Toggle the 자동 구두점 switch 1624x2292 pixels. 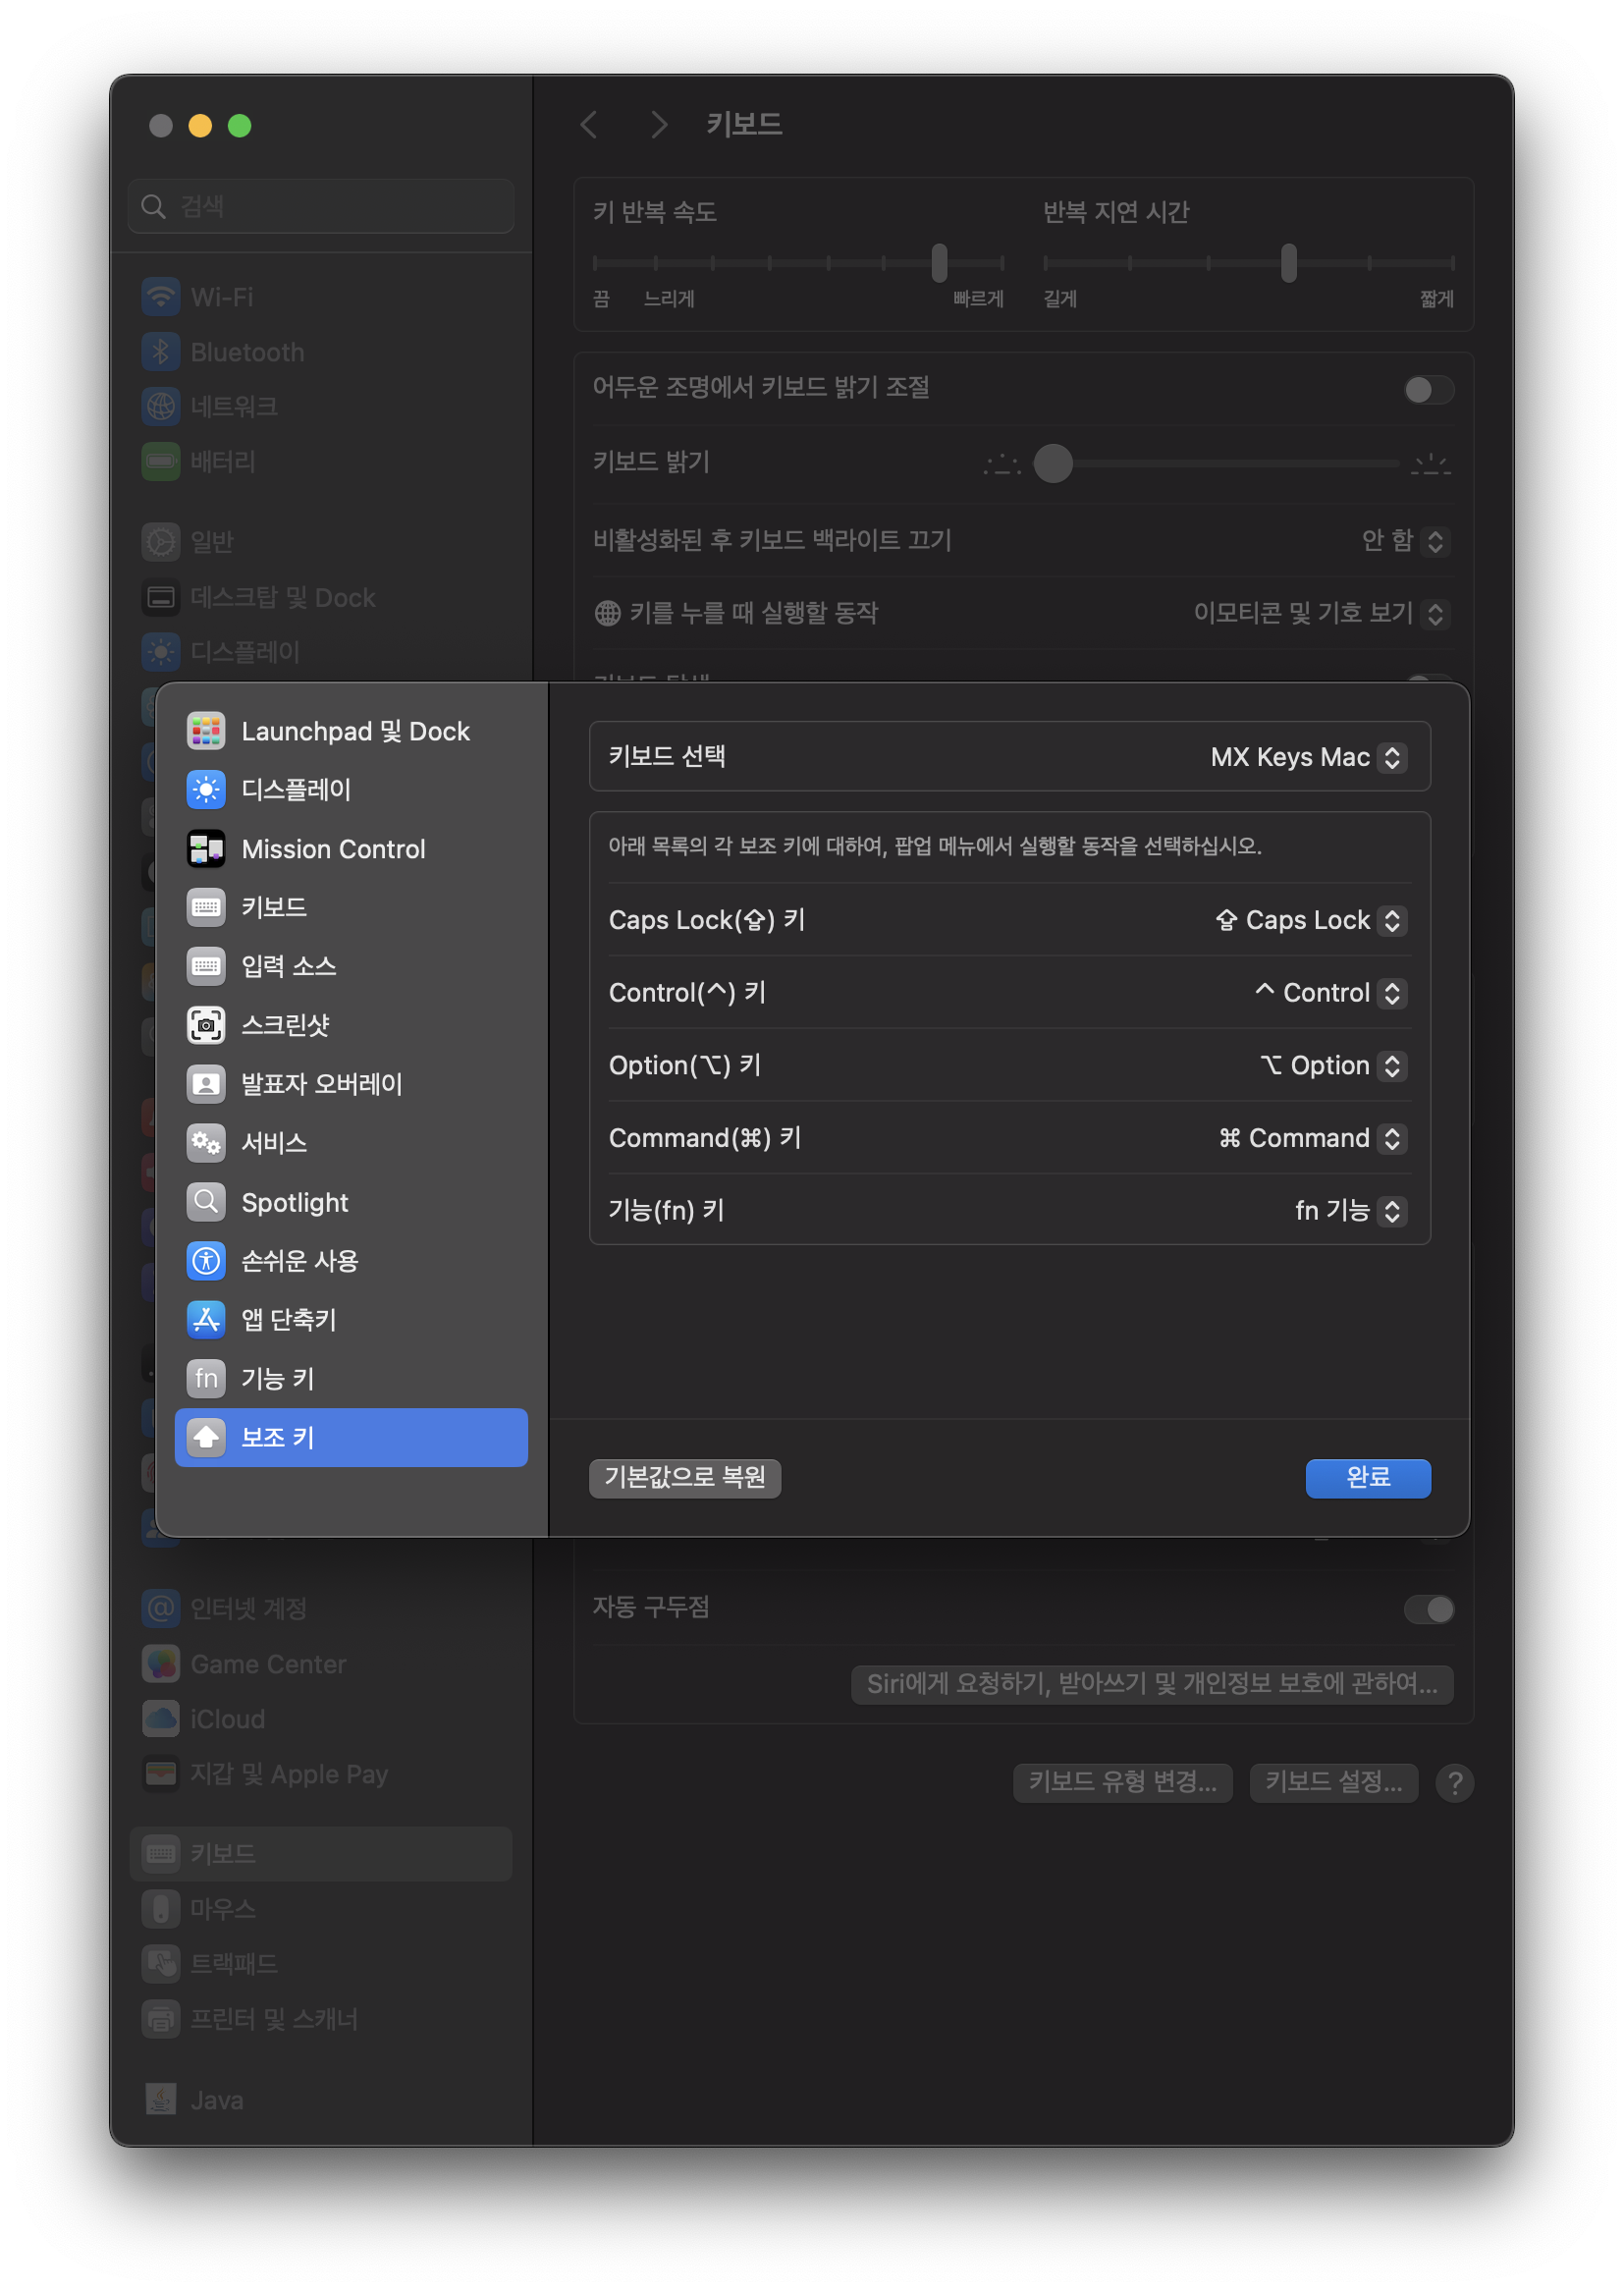1428,1609
